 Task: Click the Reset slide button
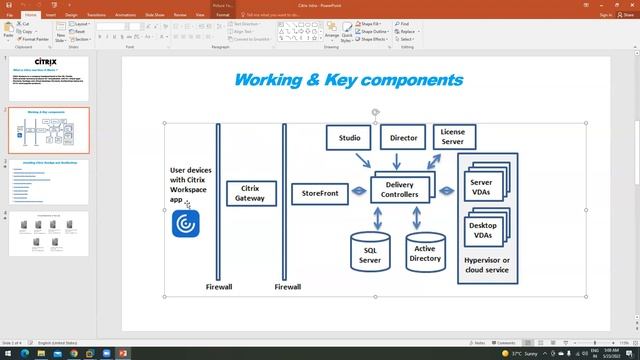click(77, 31)
